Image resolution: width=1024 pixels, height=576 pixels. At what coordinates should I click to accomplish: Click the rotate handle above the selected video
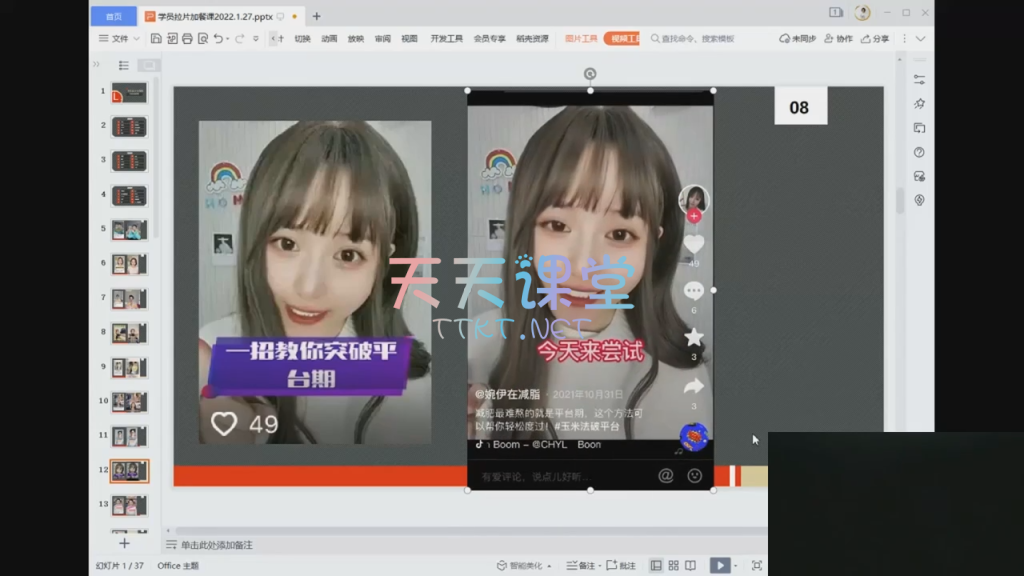coord(590,74)
